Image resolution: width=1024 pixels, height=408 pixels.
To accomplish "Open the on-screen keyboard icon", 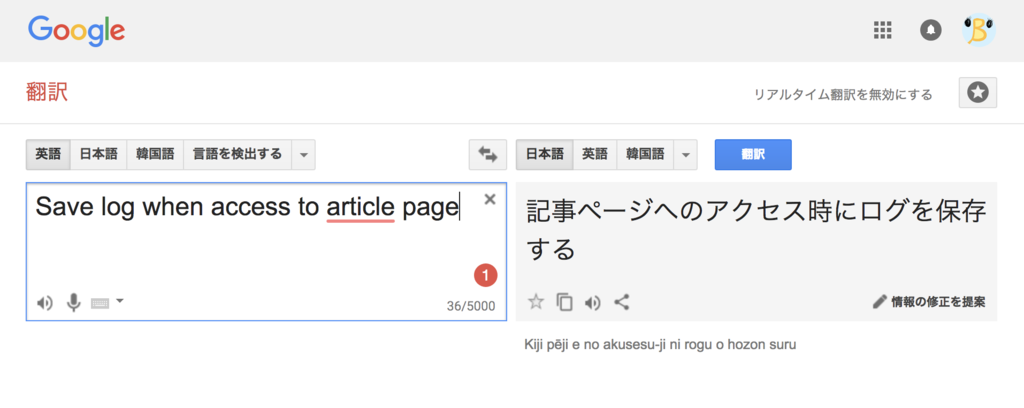I will 99,303.
